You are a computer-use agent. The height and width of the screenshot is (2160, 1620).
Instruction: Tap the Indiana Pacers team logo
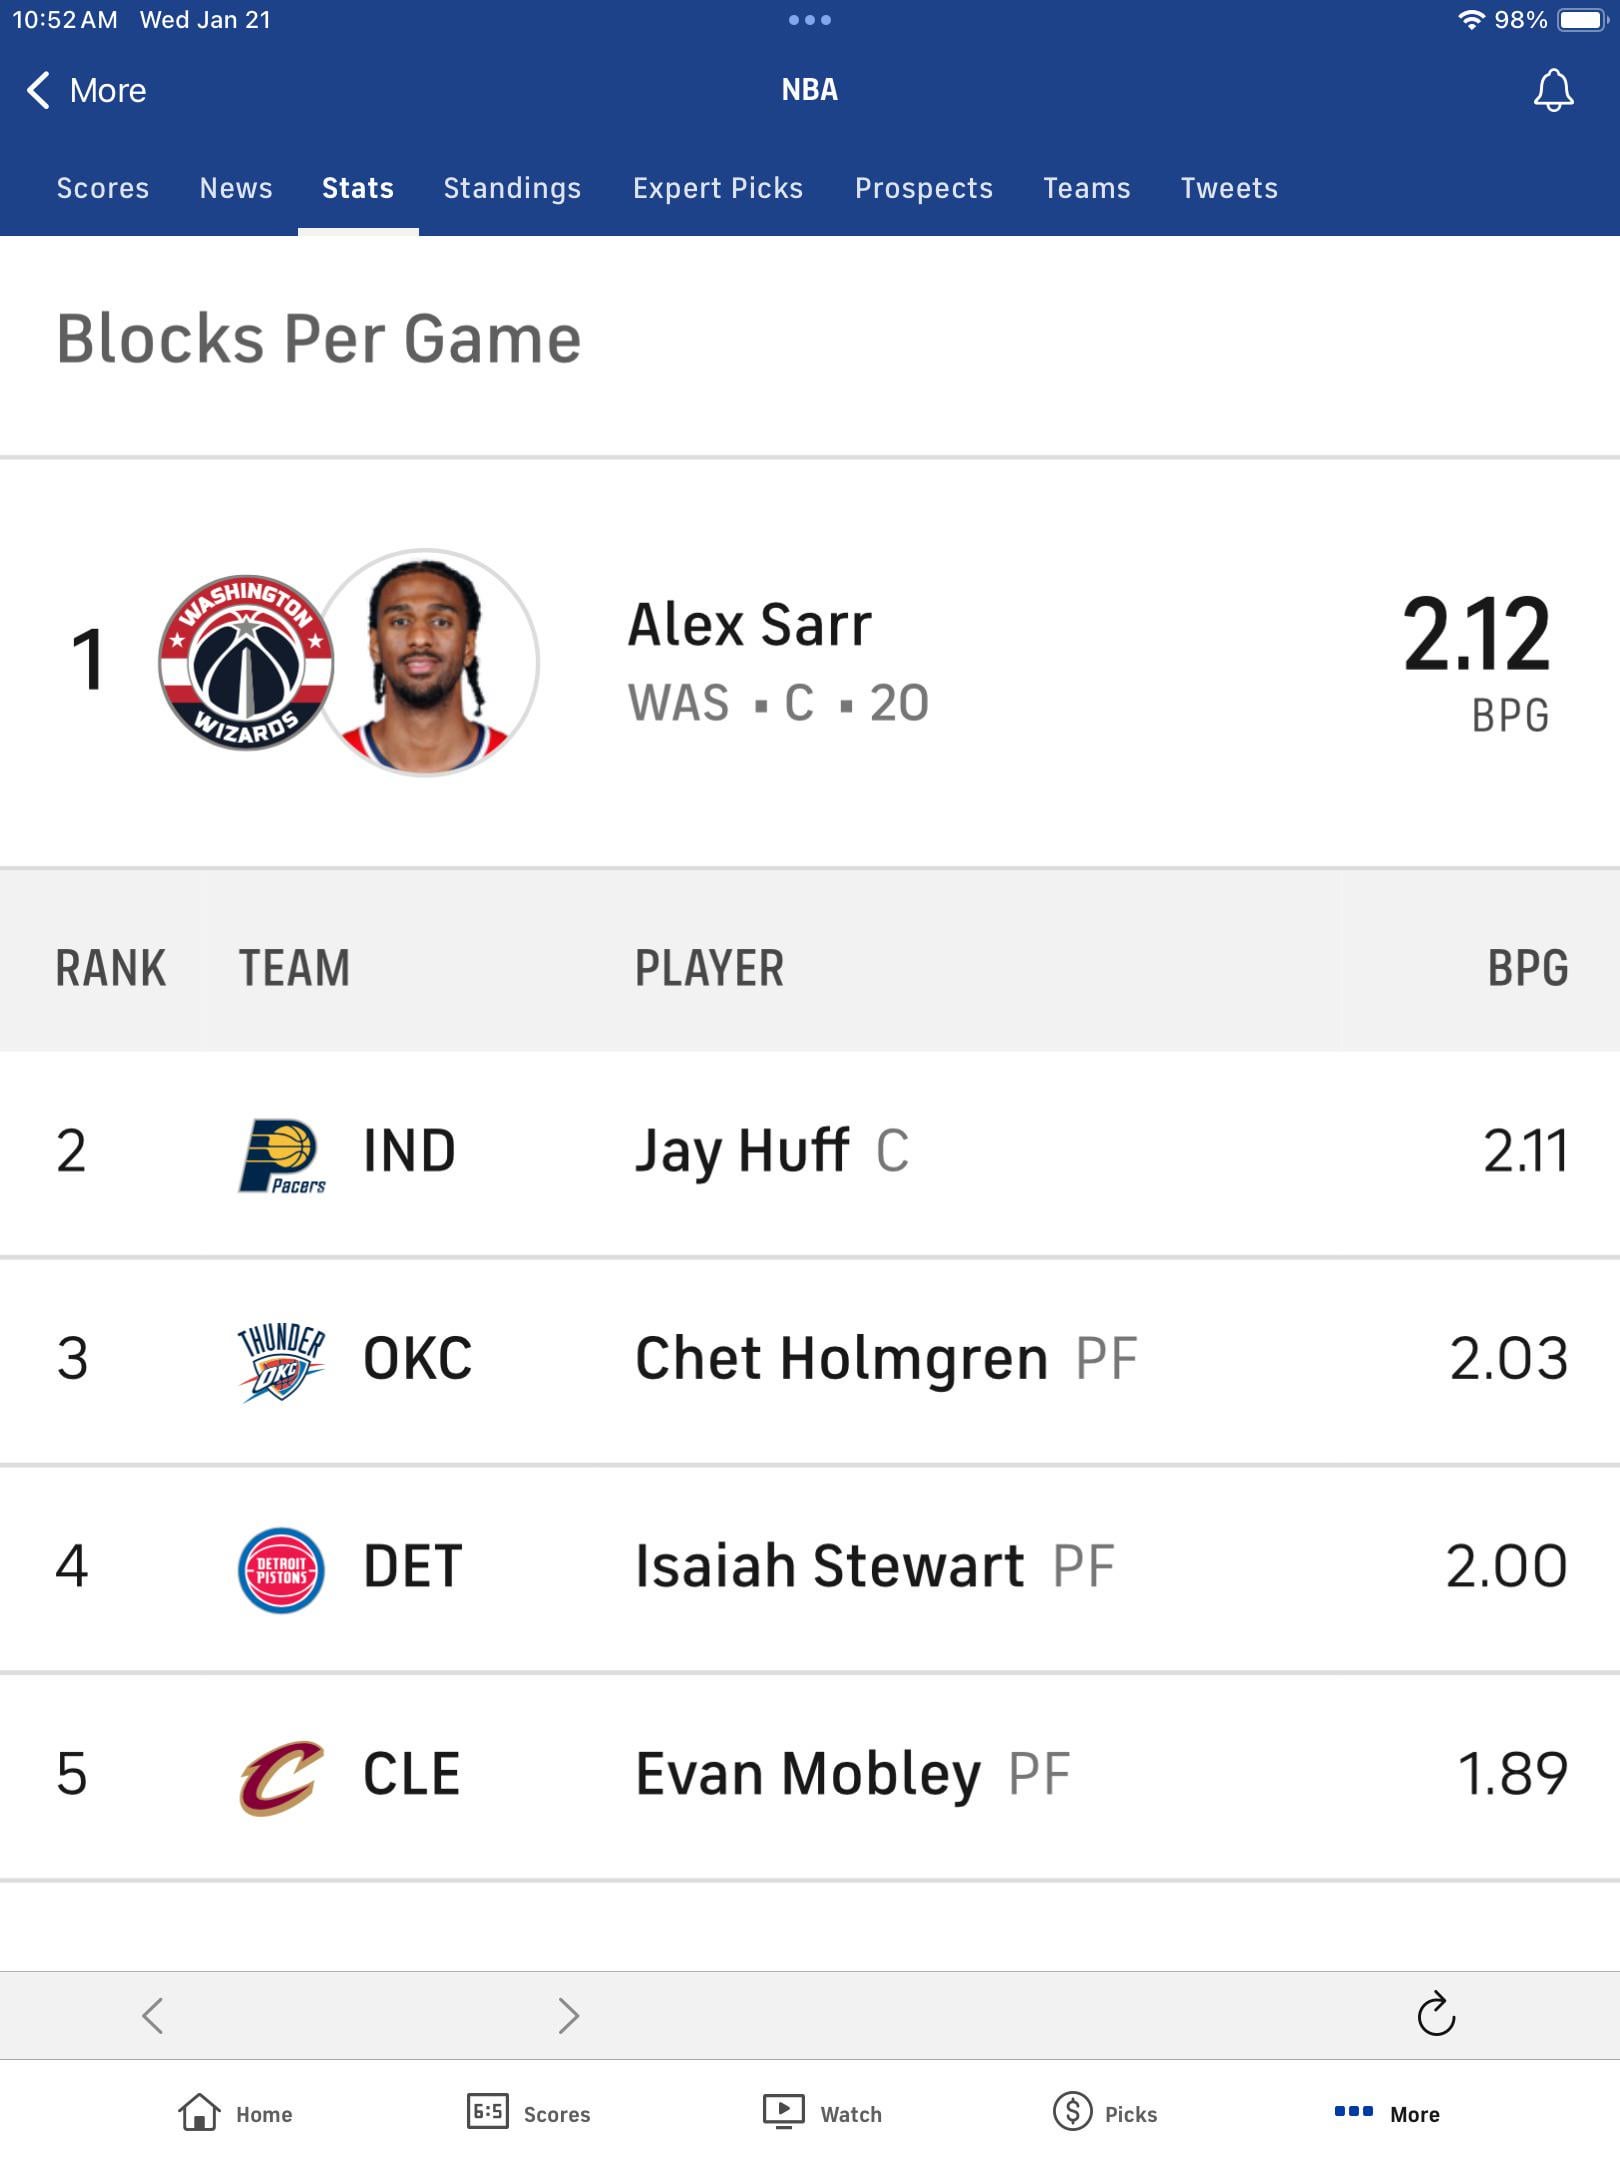pyautogui.click(x=282, y=1155)
